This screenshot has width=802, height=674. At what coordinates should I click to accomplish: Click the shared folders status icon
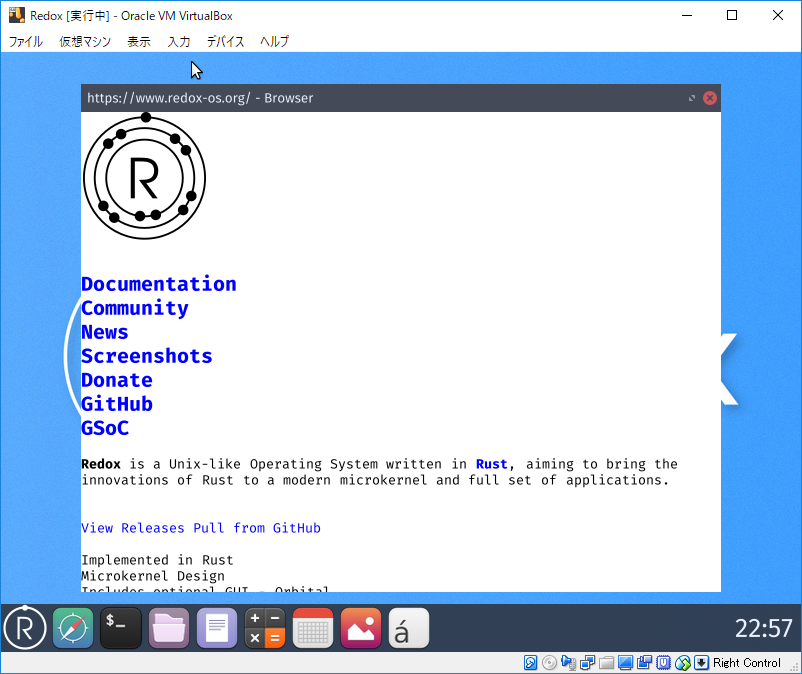pos(606,663)
